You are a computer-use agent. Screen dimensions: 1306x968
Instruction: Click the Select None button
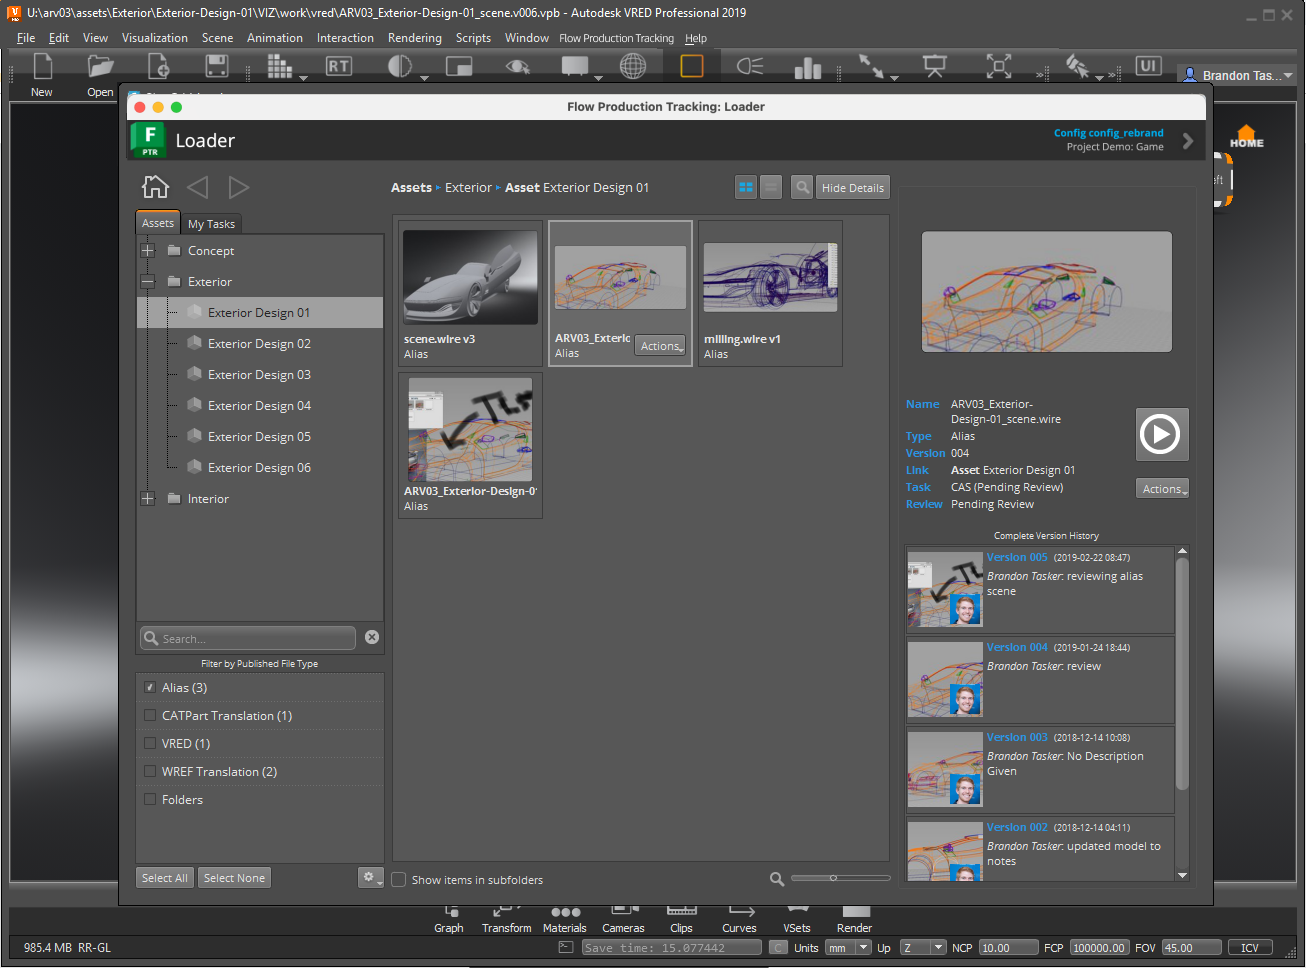point(235,878)
